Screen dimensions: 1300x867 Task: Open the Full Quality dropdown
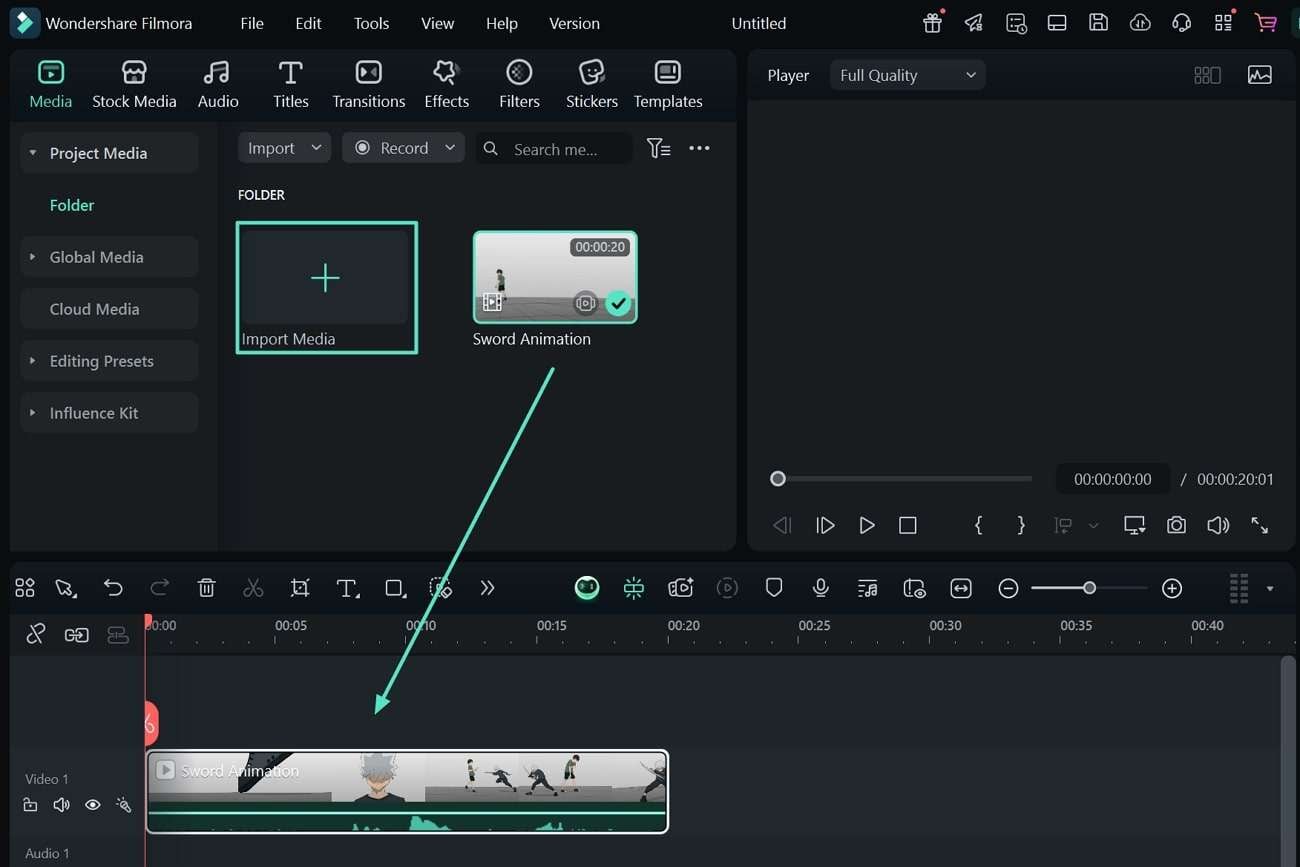pyautogui.click(x=907, y=75)
